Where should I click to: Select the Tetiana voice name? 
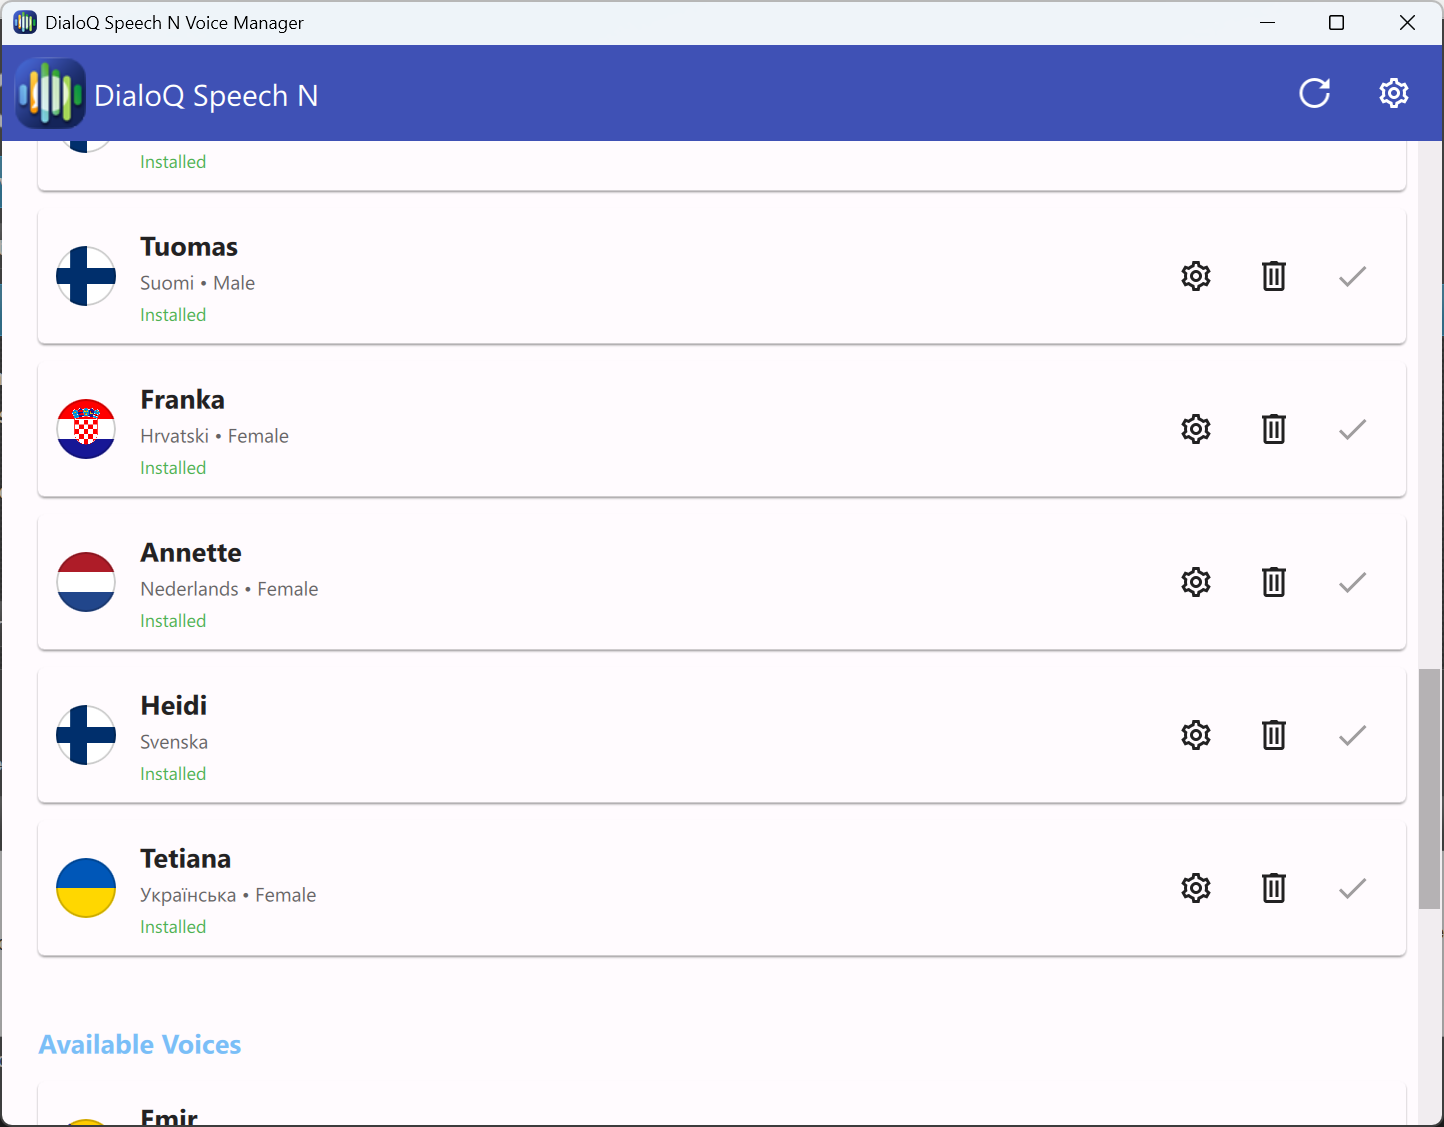(x=186, y=859)
